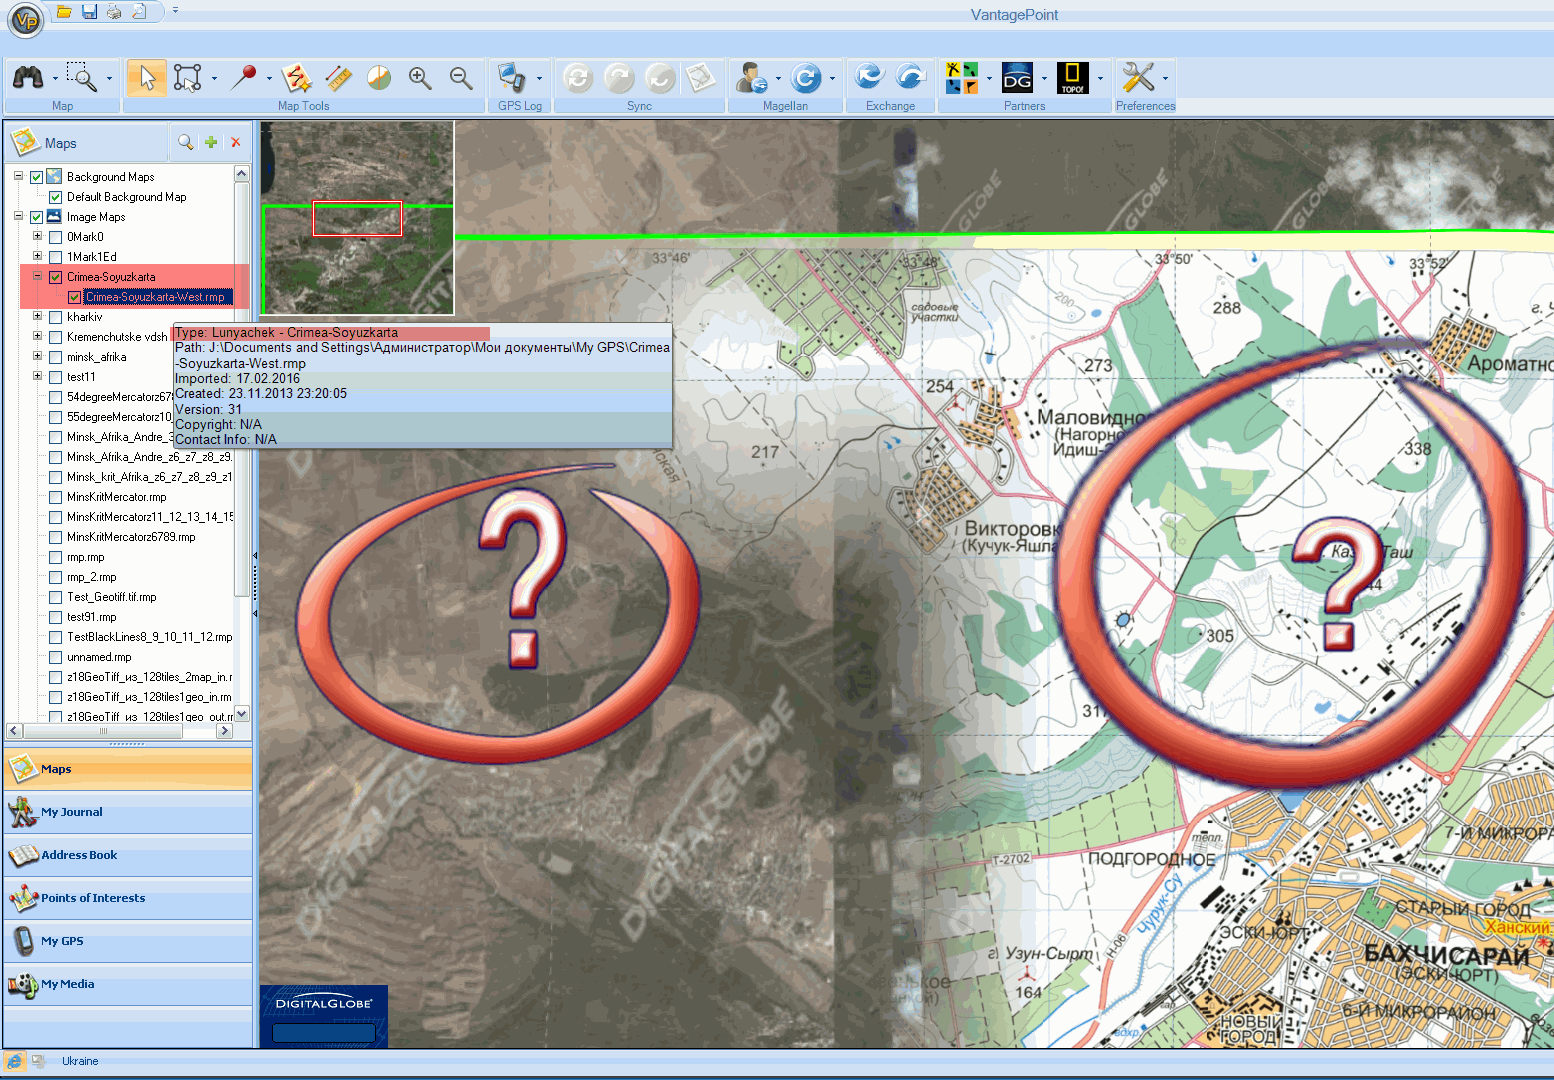Open the TOPO! partner dropdown arrow
This screenshot has width=1554, height=1080.
[x=1100, y=79]
